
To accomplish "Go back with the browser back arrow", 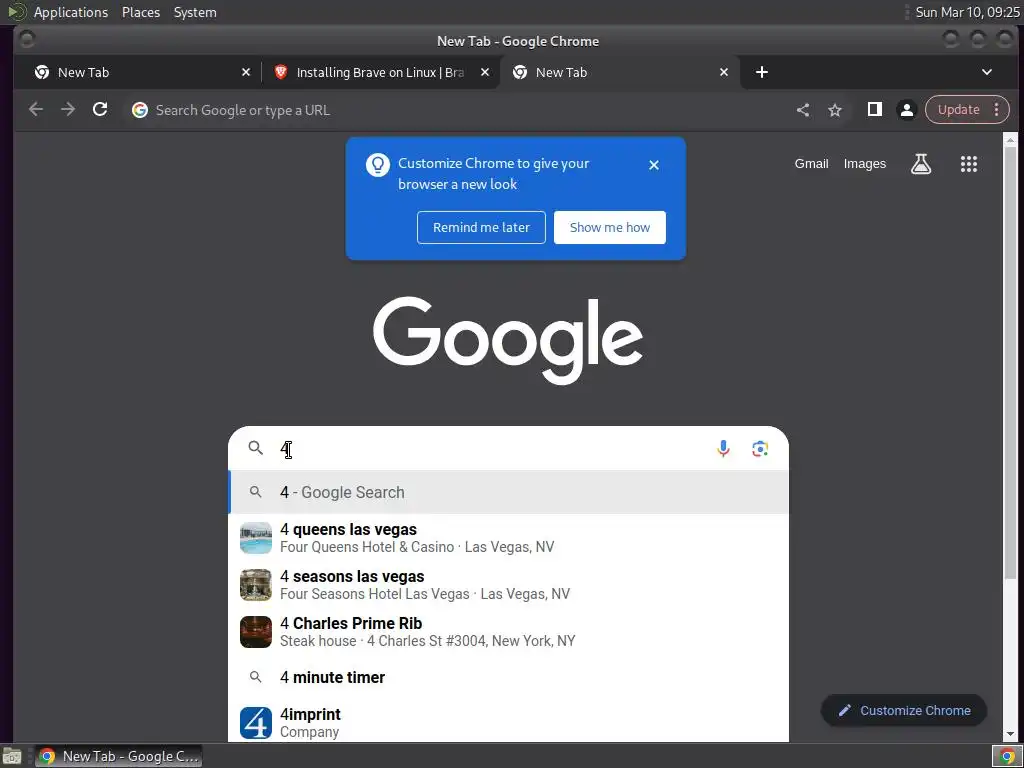I will (x=36, y=110).
